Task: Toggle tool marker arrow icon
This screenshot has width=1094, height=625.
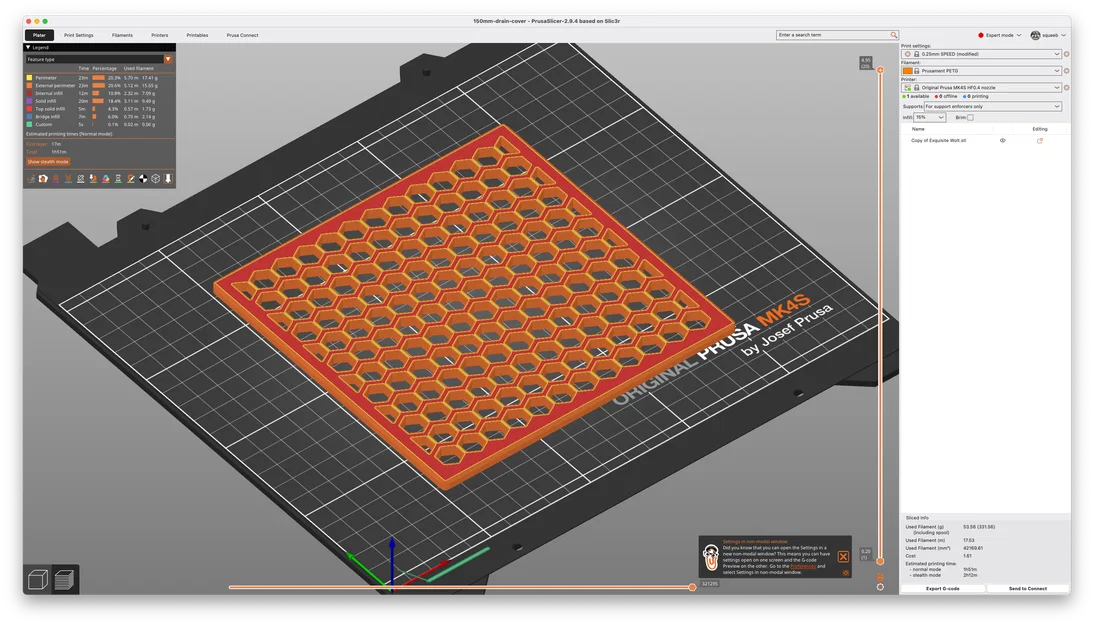Action: click(x=168, y=179)
